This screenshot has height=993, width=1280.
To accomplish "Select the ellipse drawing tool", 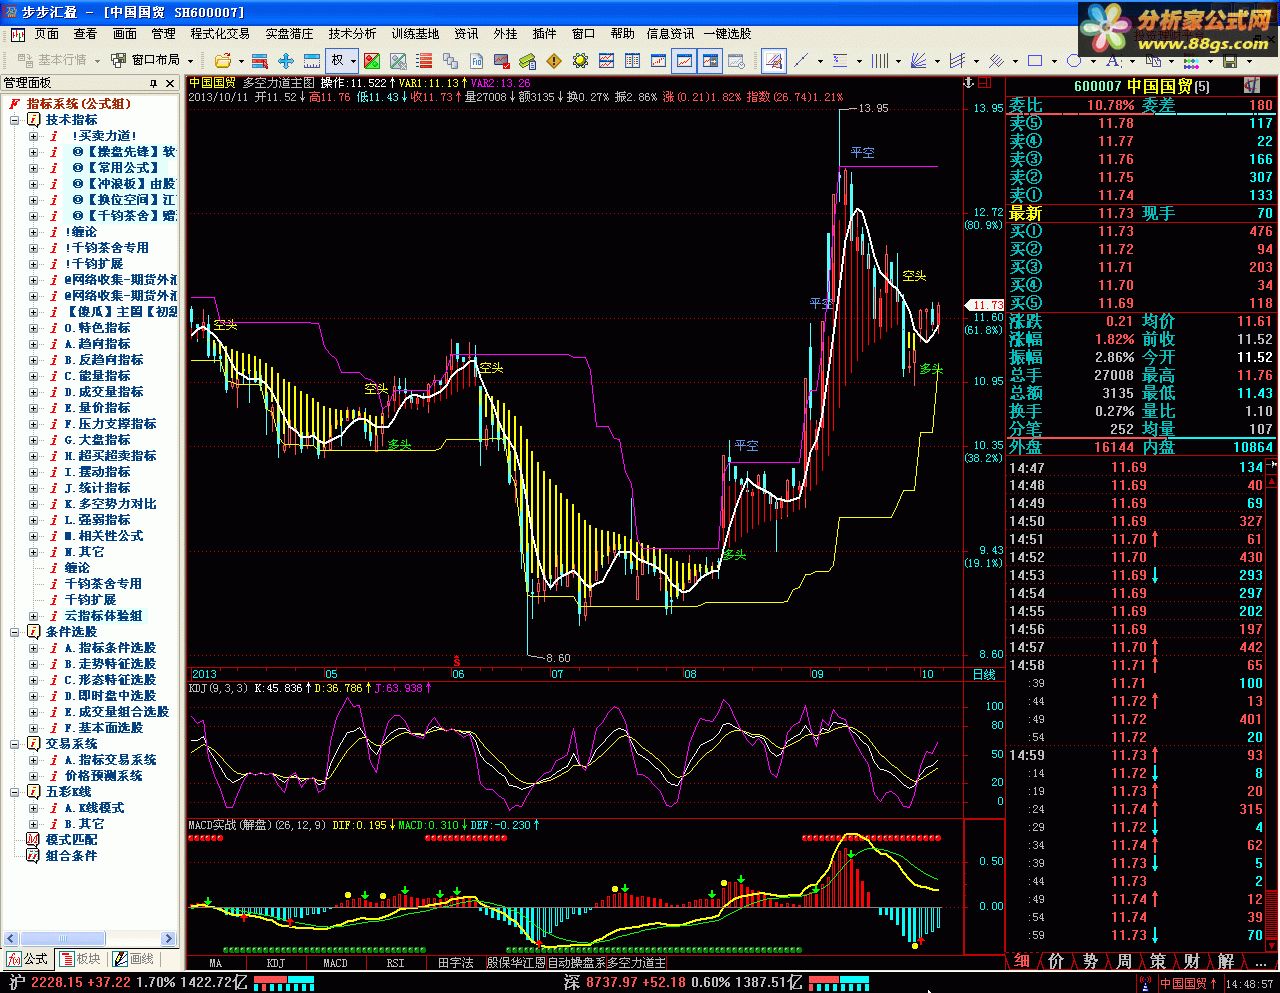I will coord(1074,61).
